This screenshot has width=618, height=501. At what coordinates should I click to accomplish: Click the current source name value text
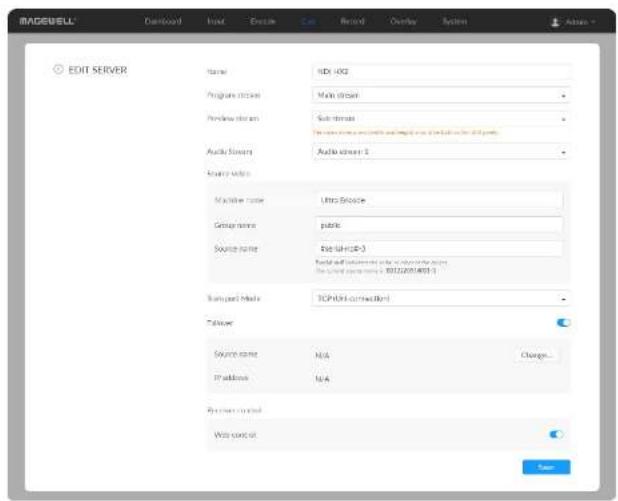[411, 270]
